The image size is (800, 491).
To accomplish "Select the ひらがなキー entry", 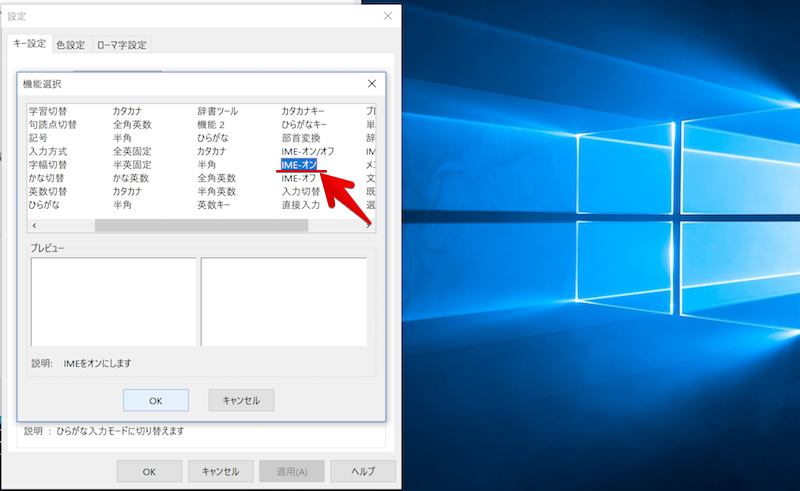I will [x=309, y=124].
